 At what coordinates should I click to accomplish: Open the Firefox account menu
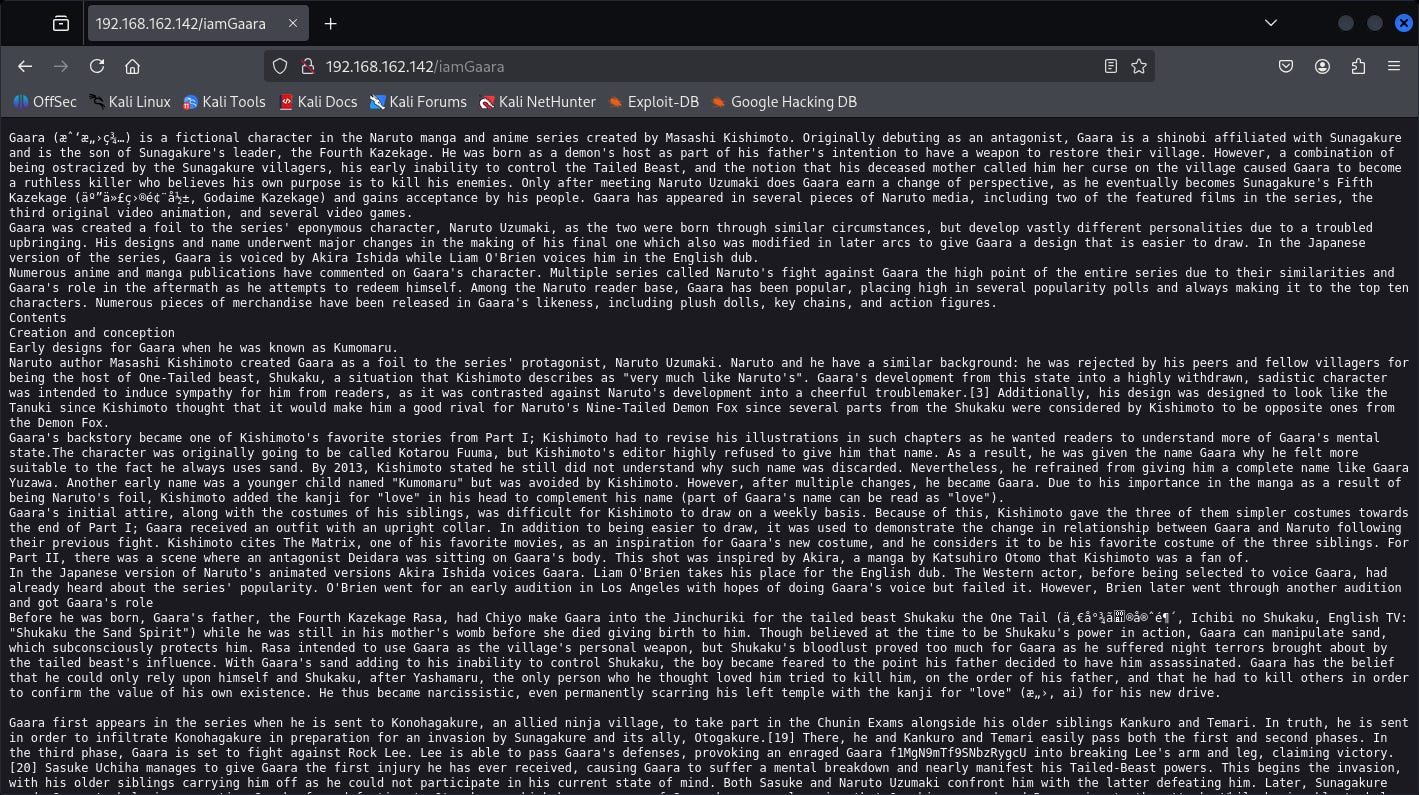(x=1322, y=66)
